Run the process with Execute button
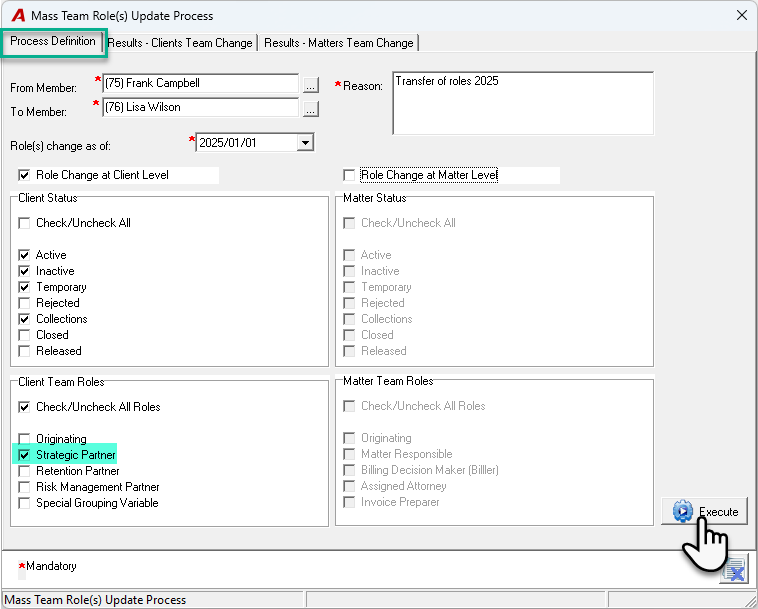Screen dimensions: 758x609 pyautogui.click(x=704, y=511)
